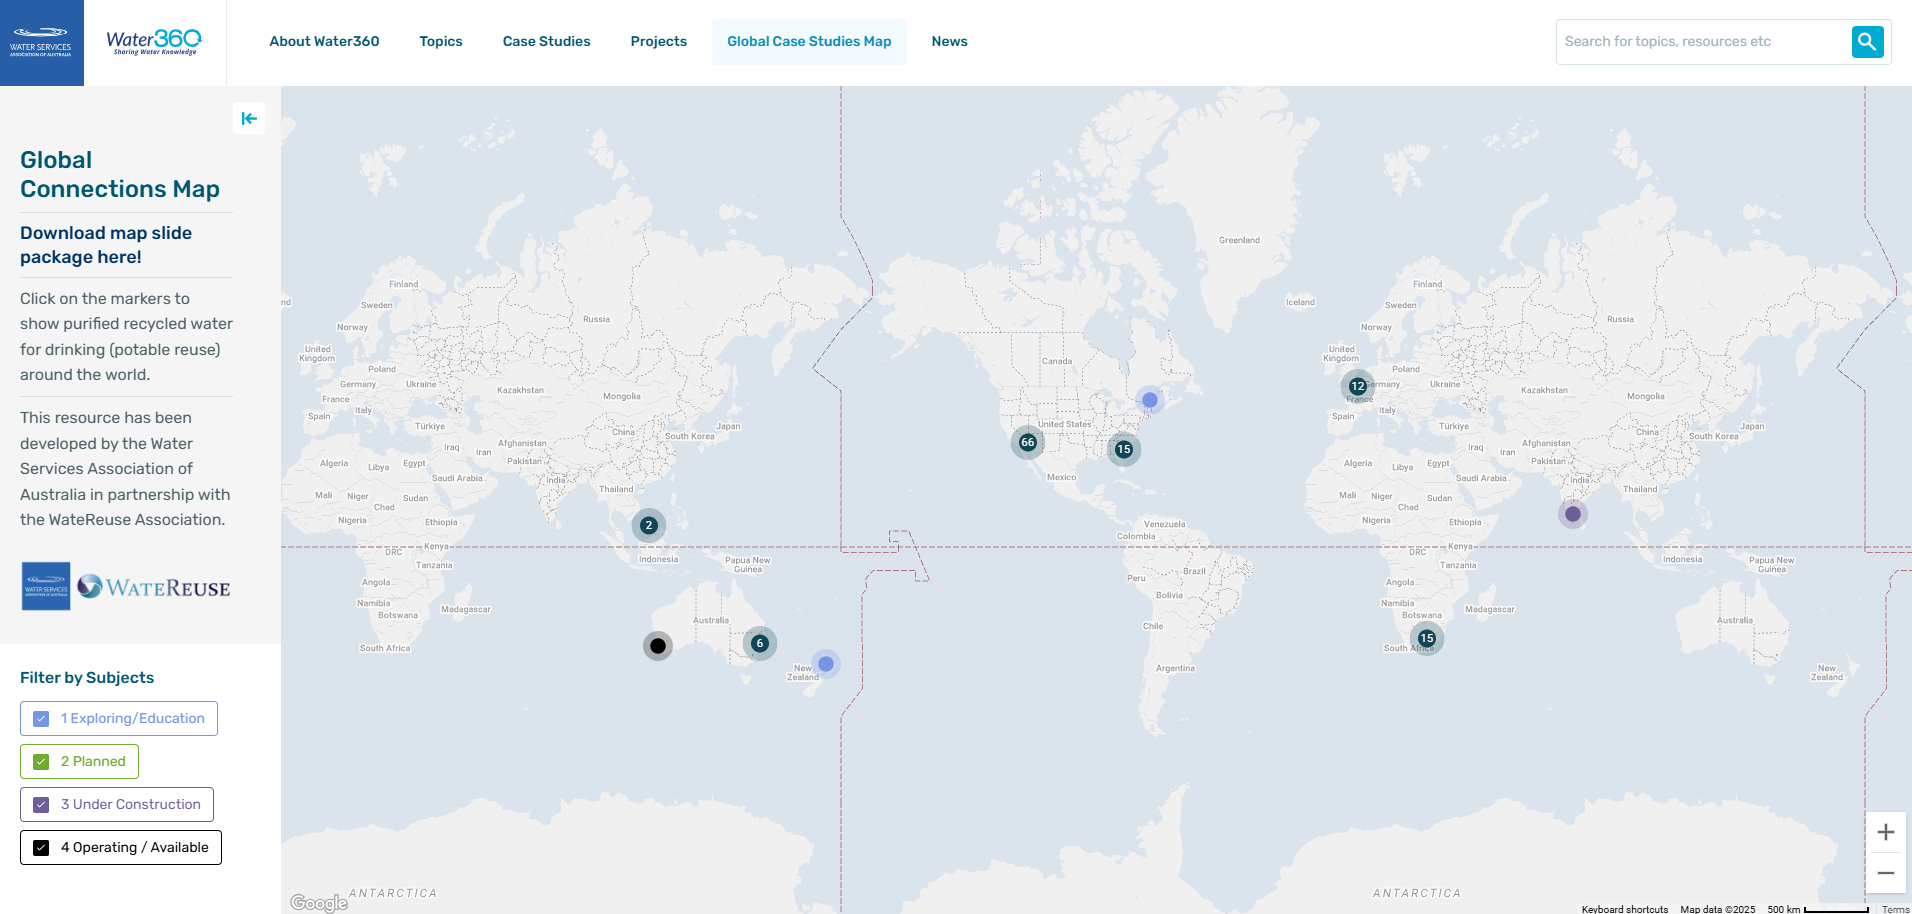This screenshot has width=1912, height=914.
Task: Click the Google logo on the map
Action: pos(318,901)
